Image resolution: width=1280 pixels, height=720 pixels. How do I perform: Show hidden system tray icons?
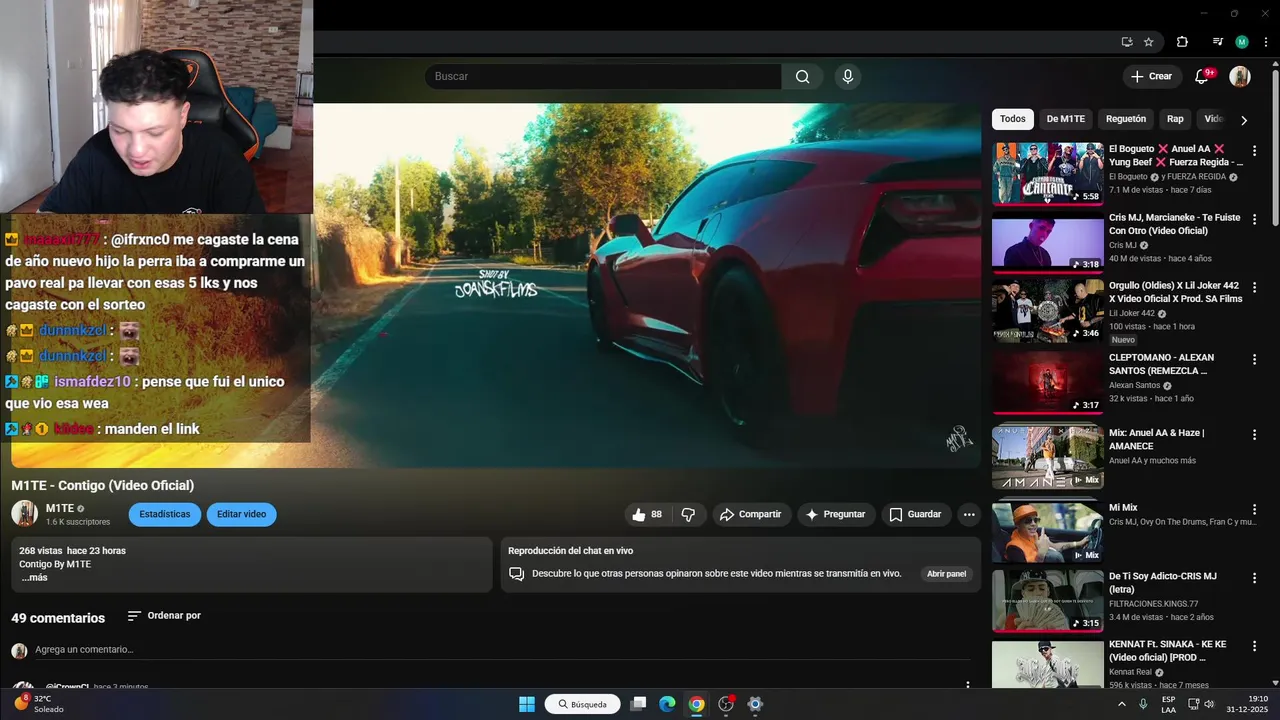coord(1121,704)
